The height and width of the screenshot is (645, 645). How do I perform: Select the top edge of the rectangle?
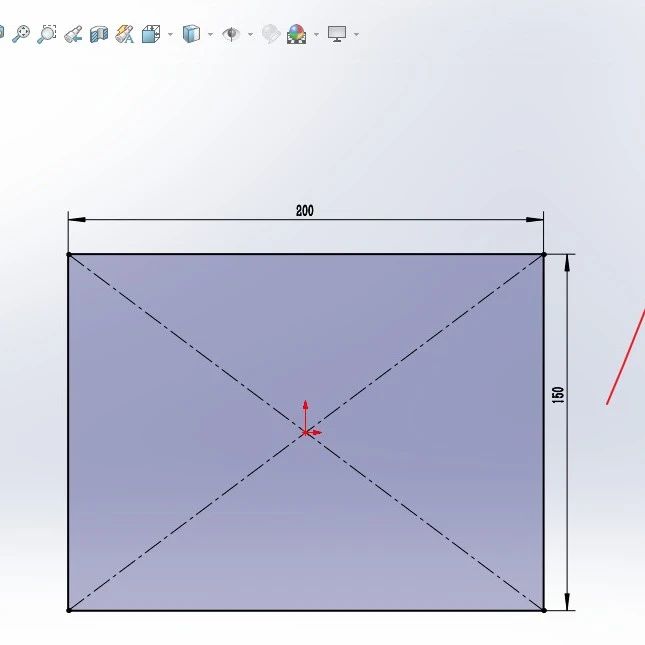click(306, 254)
